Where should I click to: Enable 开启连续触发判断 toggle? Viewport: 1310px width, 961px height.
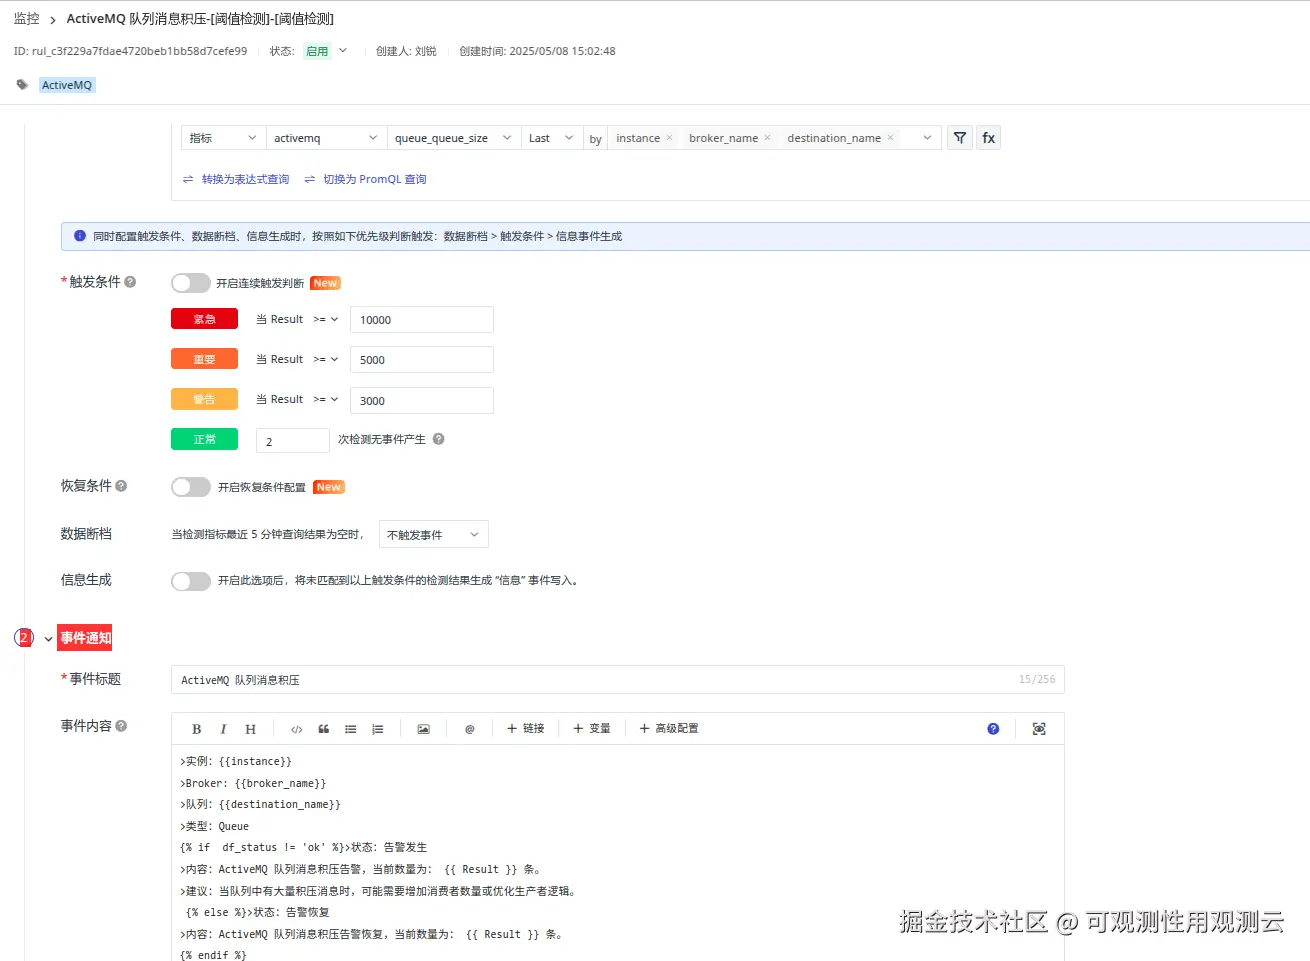tap(190, 283)
